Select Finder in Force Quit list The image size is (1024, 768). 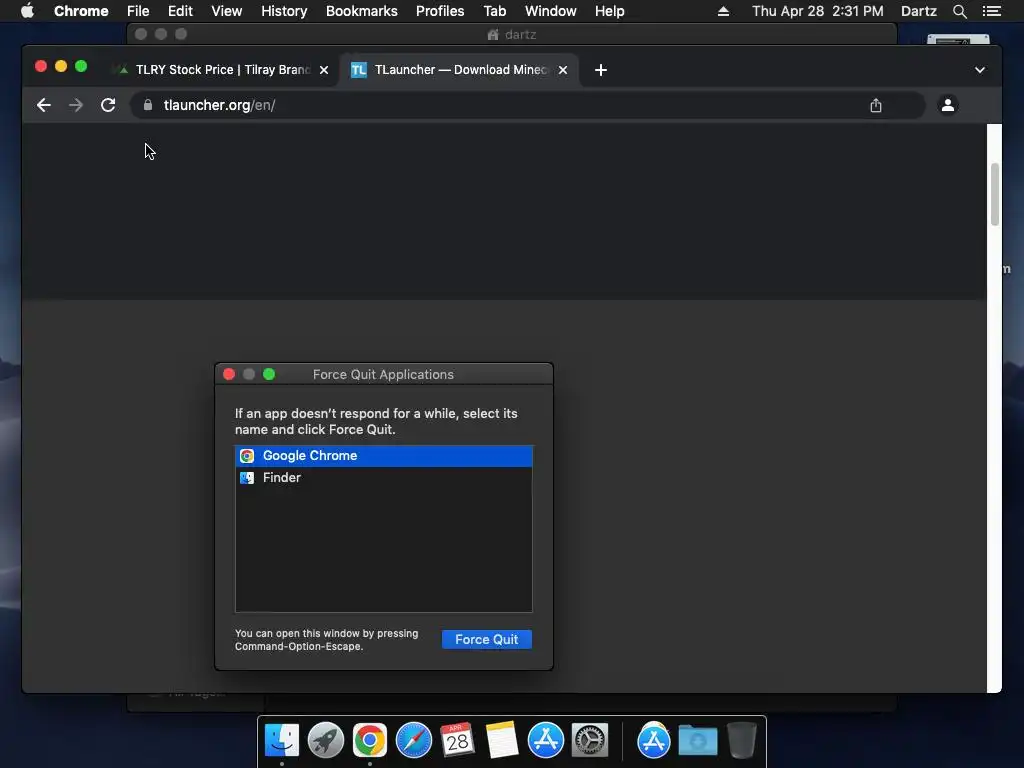pyautogui.click(x=383, y=477)
